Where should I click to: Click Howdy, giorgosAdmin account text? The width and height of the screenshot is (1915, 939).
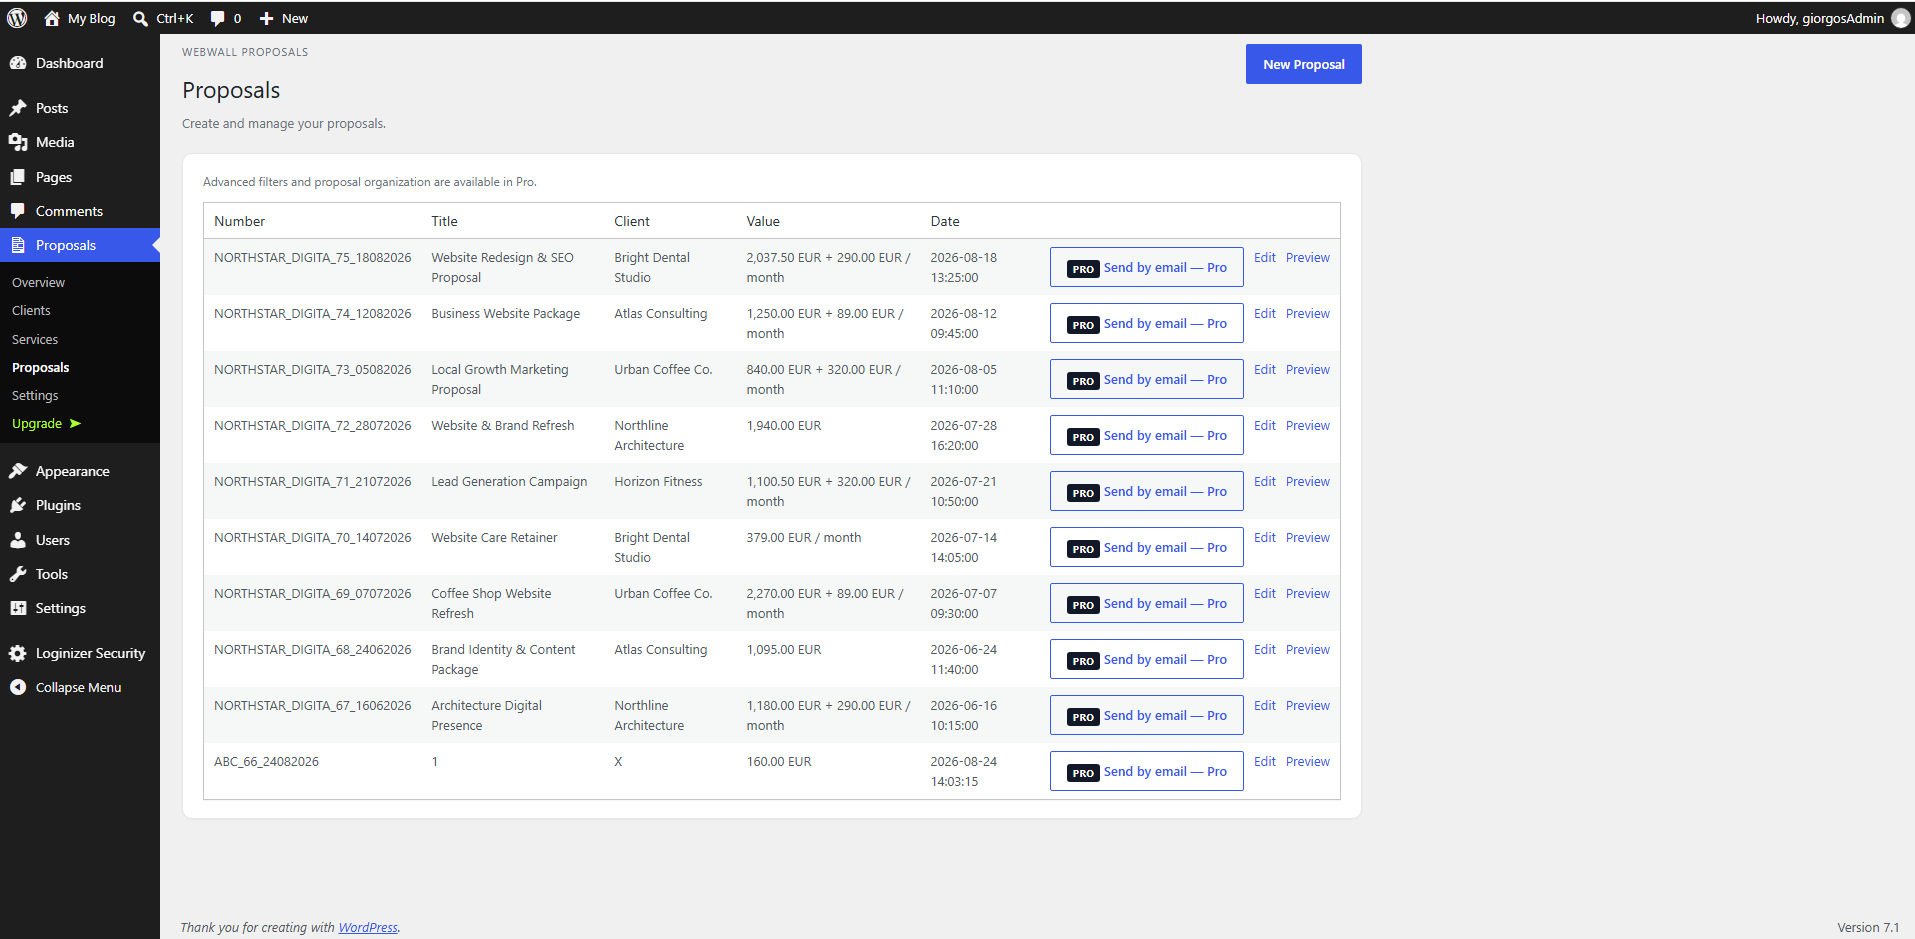[1819, 18]
